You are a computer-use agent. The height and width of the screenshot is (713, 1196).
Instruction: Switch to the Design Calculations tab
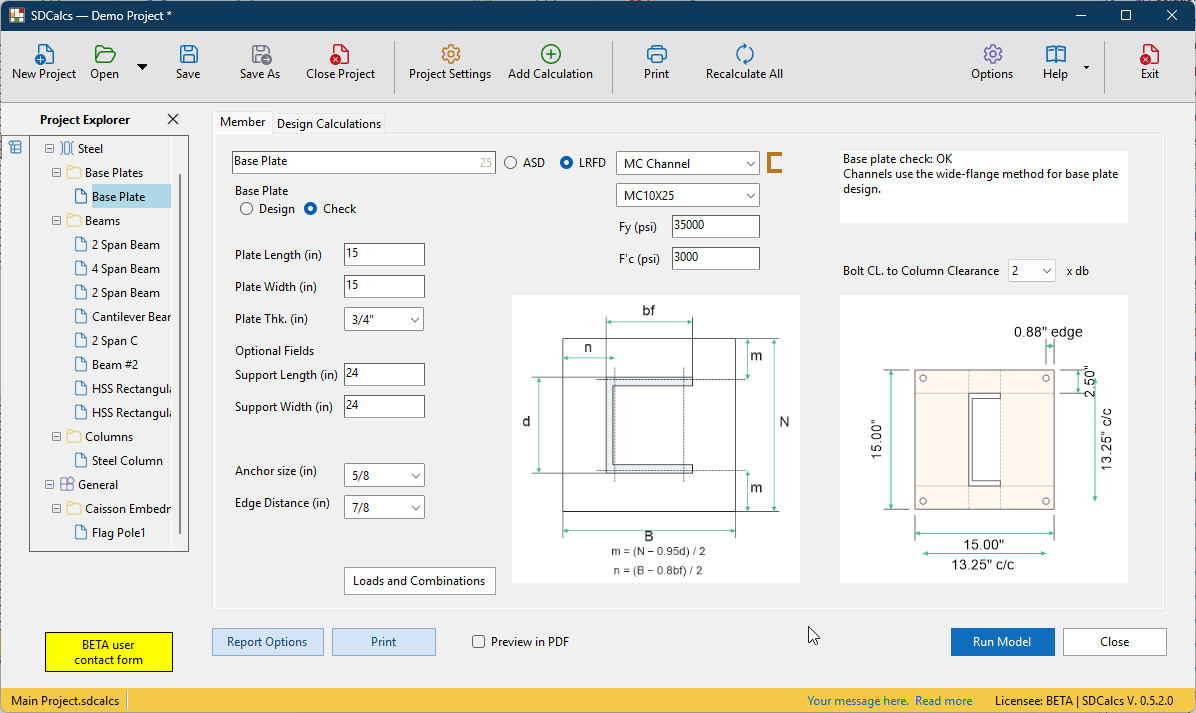329,124
